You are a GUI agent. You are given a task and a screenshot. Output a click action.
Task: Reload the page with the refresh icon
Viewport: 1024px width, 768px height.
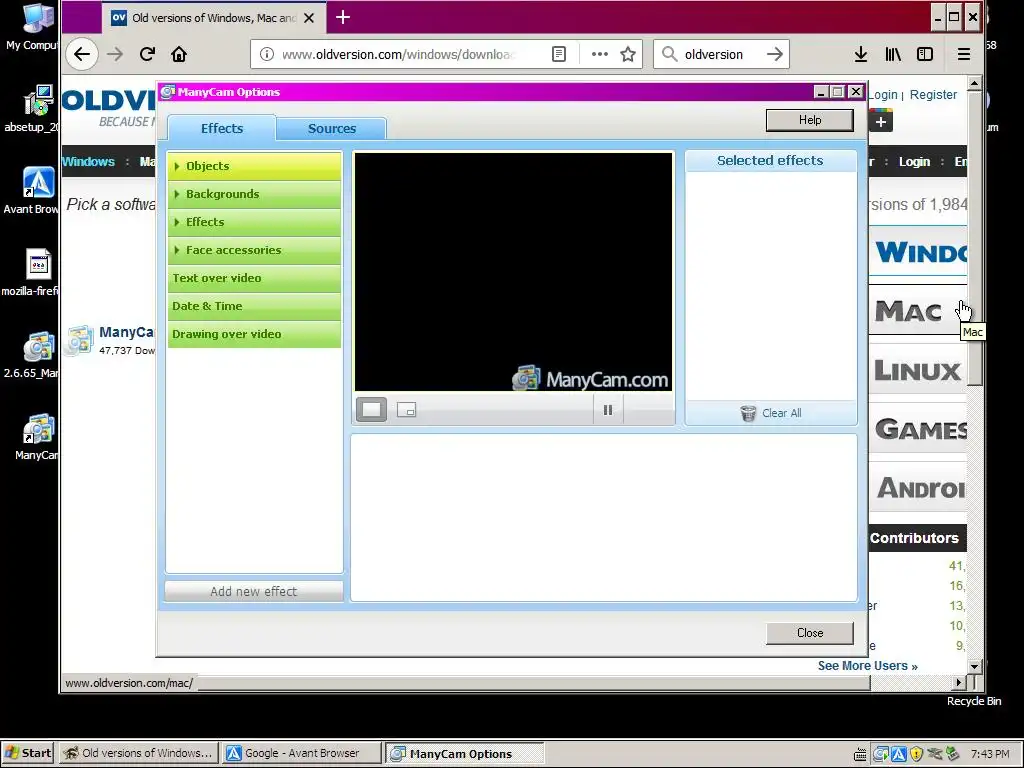coord(147,54)
